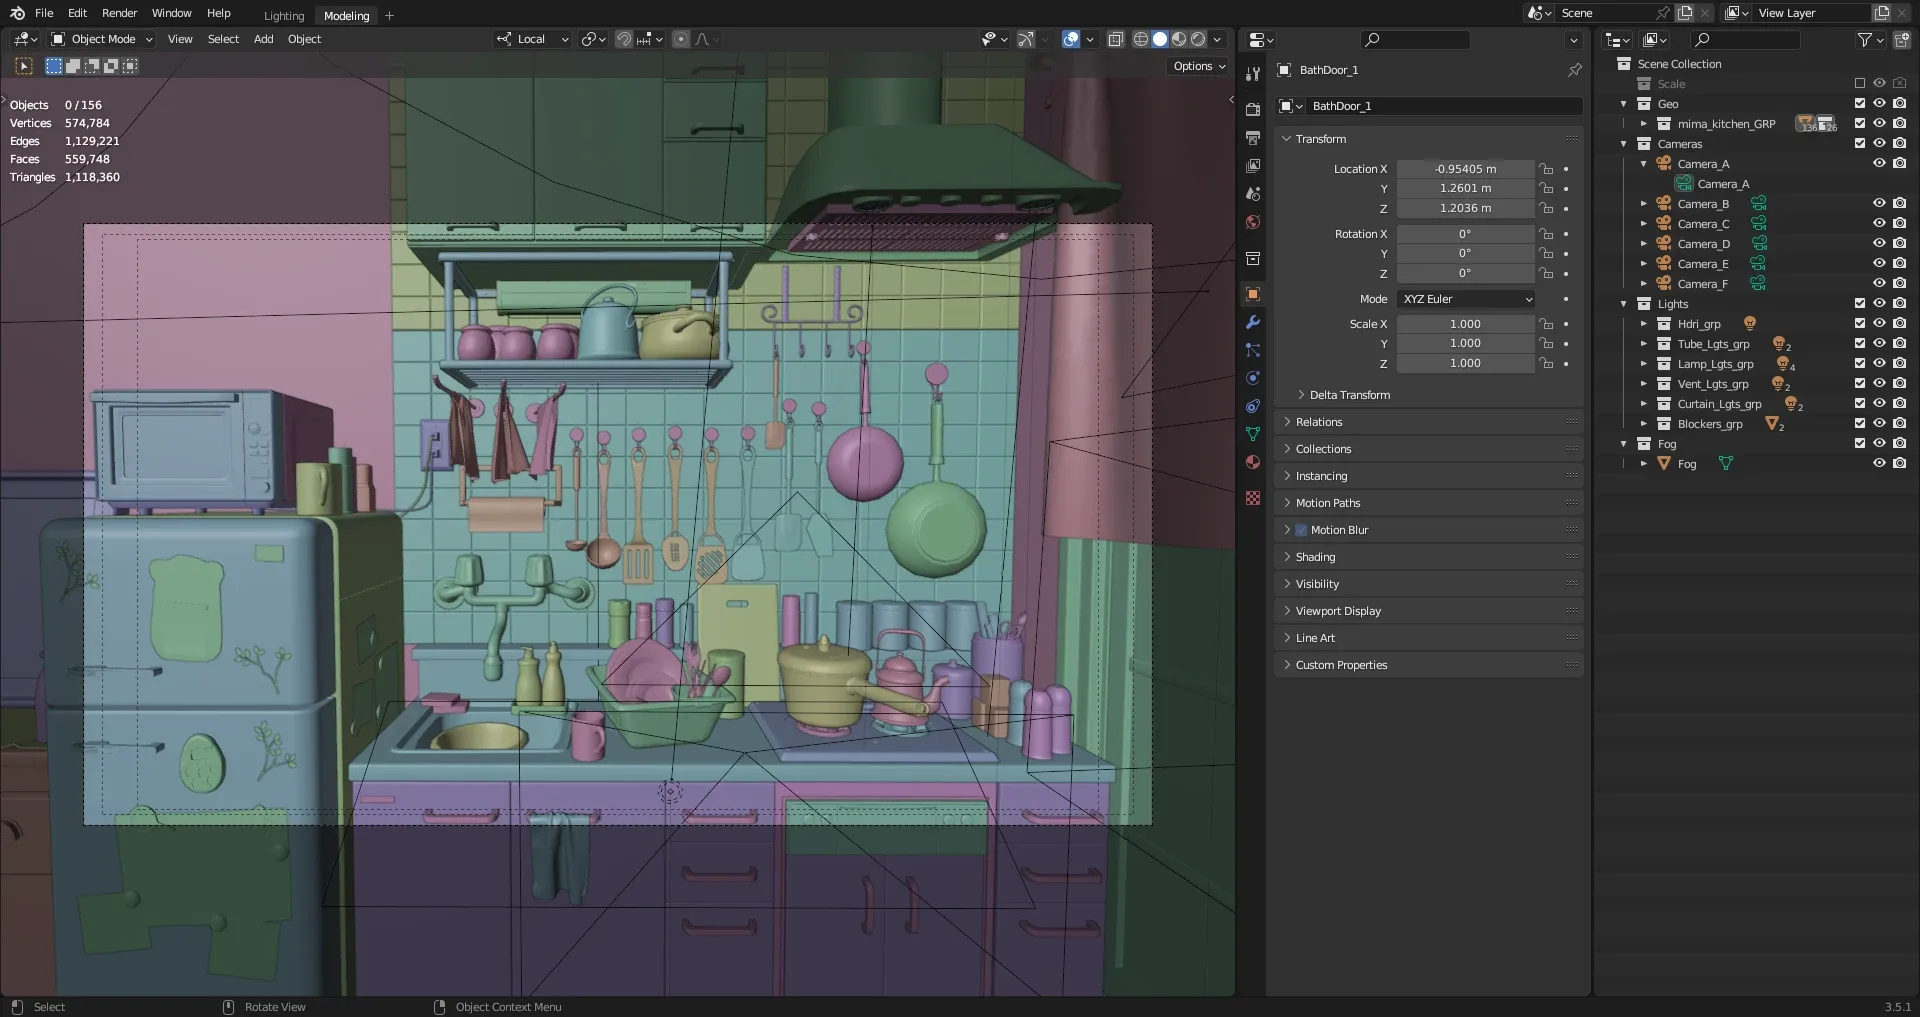1920x1017 pixels.
Task: Open the viewport Add menu
Action: [x=263, y=39]
